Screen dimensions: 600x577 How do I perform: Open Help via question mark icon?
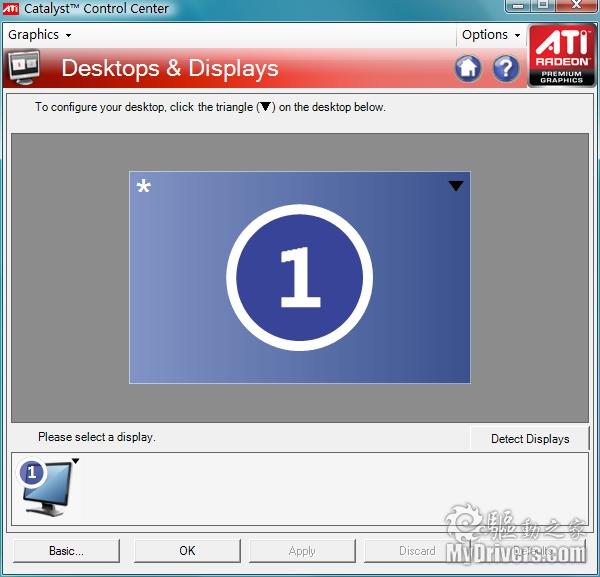click(x=506, y=68)
